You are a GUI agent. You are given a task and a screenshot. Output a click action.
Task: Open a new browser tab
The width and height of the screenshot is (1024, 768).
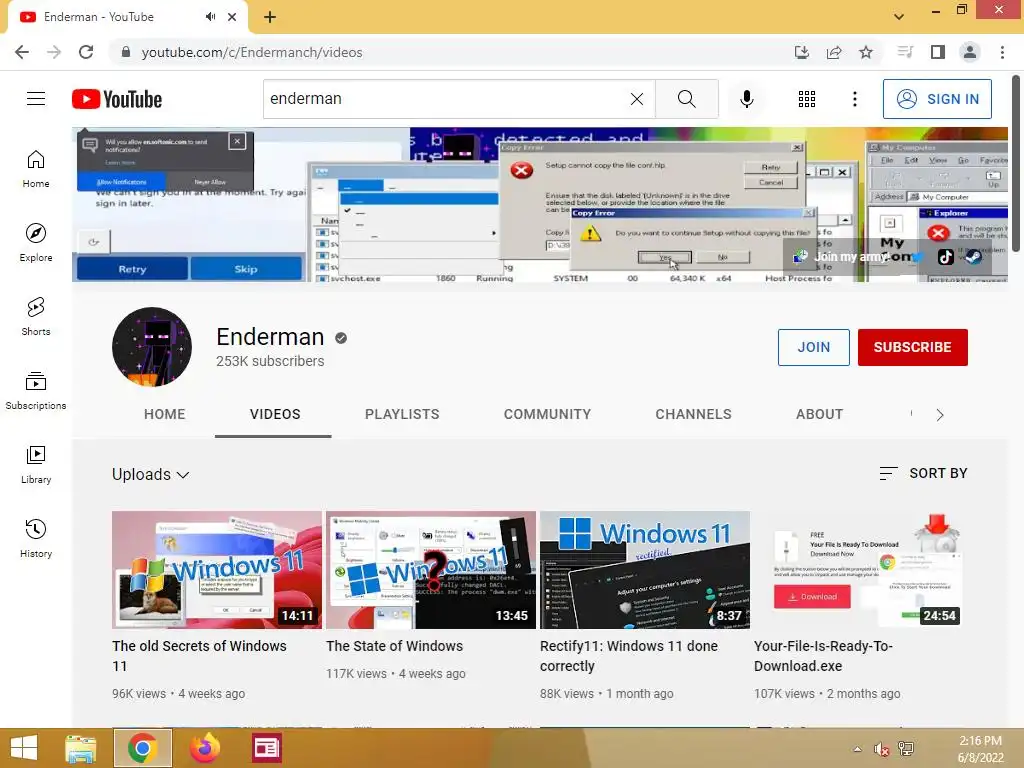[x=270, y=17]
